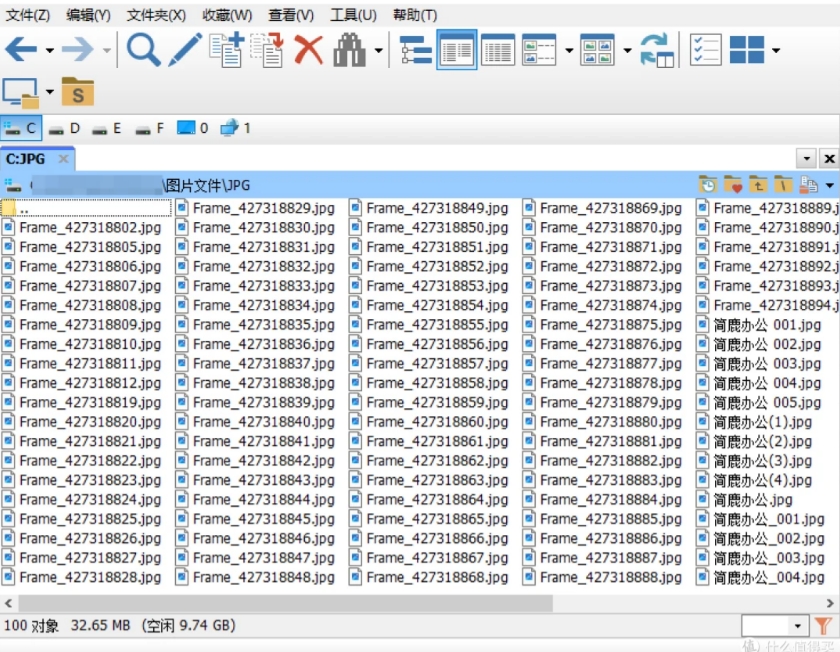Click the move files icon

pos(267,50)
